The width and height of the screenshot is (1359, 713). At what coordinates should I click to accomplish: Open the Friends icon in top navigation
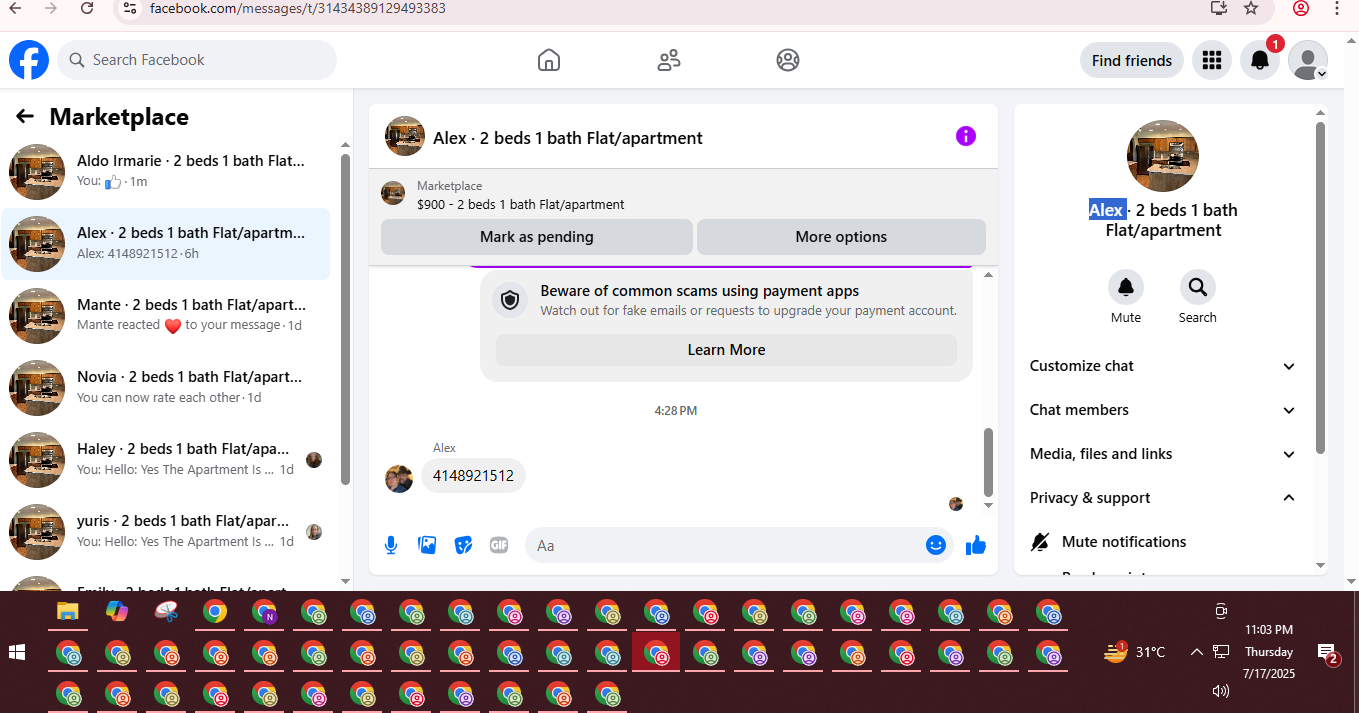669,60
